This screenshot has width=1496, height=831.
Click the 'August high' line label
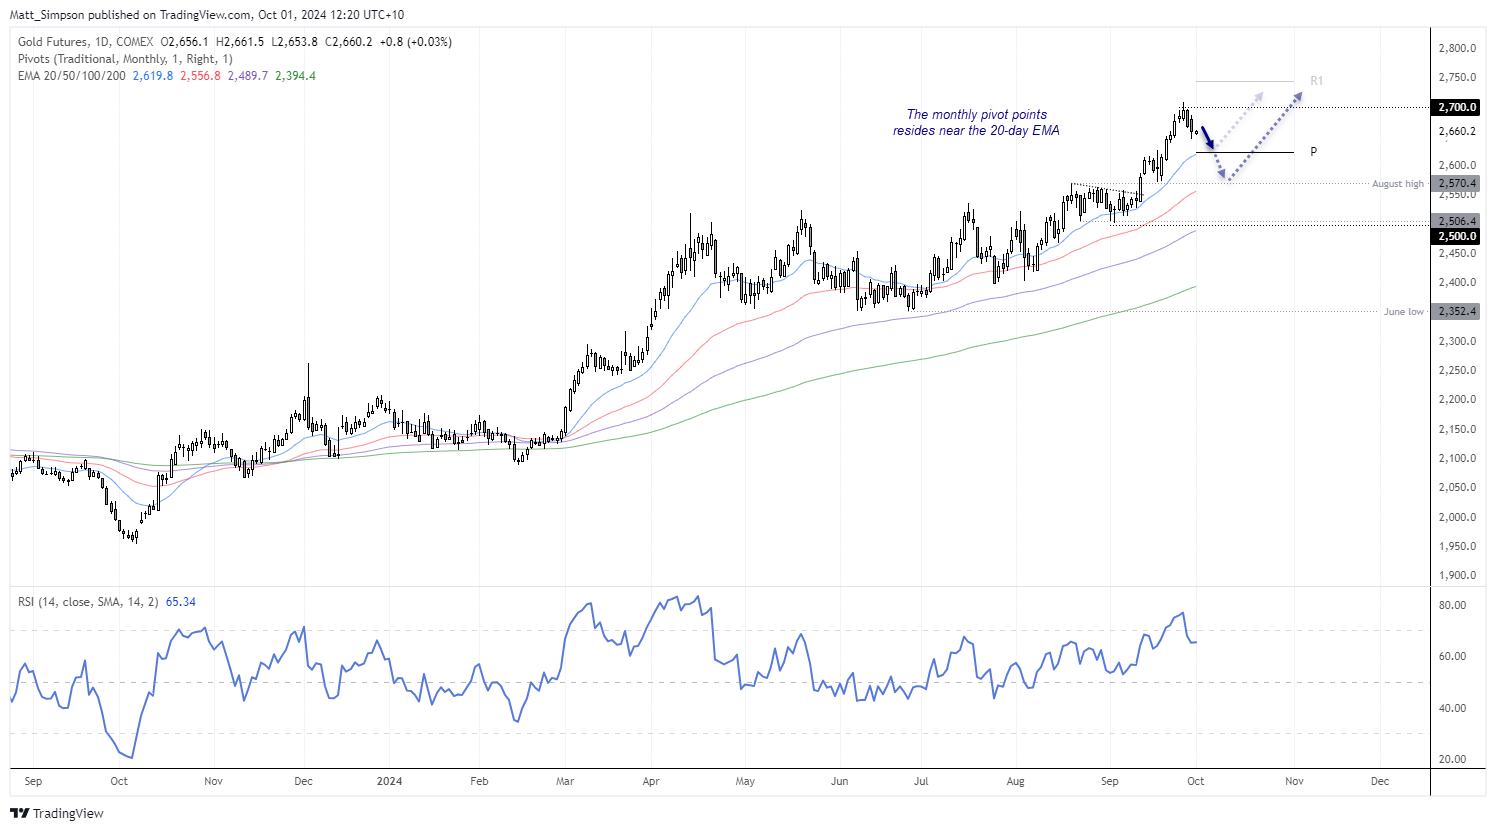click(1397, 184)
